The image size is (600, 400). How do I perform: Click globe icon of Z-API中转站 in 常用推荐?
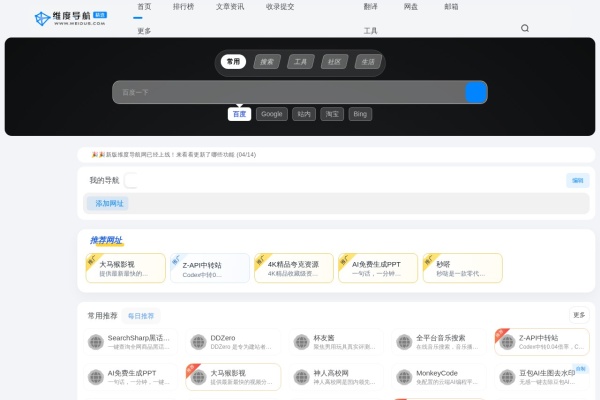point(507,342)
